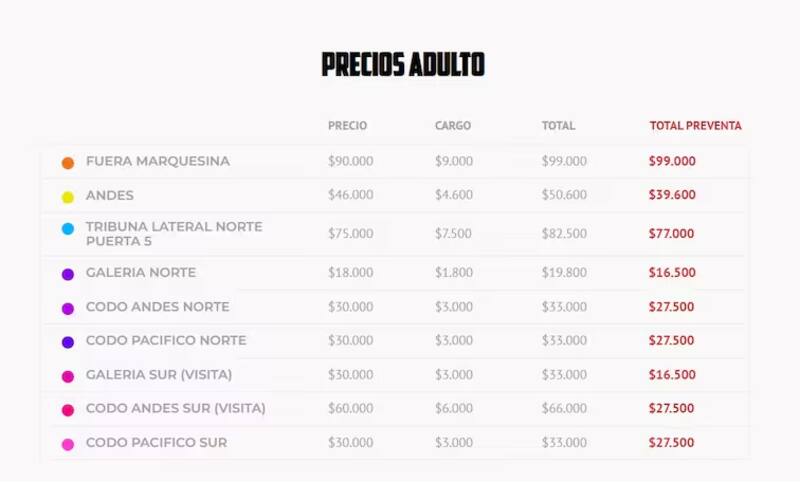800x483 pixels.
Task: Select the blue dot for Tribuna Lateral Norte
Action: [68, 229]
